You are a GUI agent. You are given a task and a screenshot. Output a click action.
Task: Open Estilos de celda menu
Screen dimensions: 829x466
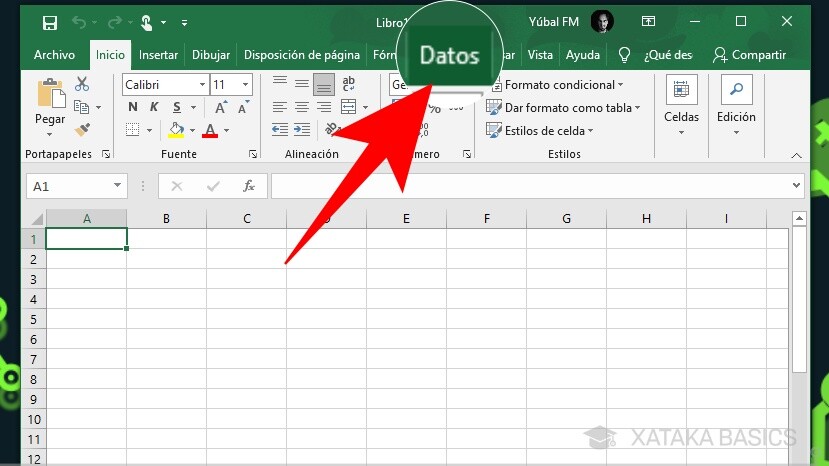pyautogui.click(x=539, y=131)
